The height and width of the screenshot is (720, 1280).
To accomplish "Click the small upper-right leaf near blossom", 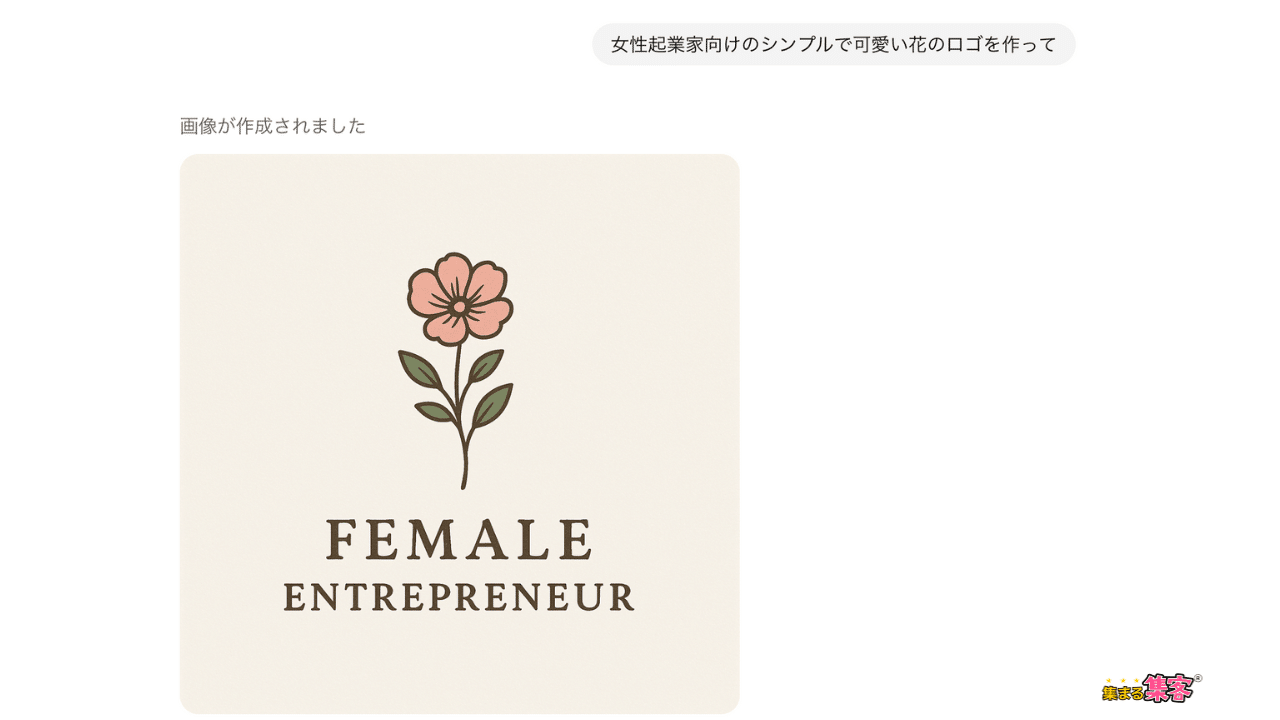I will [486, 365].
